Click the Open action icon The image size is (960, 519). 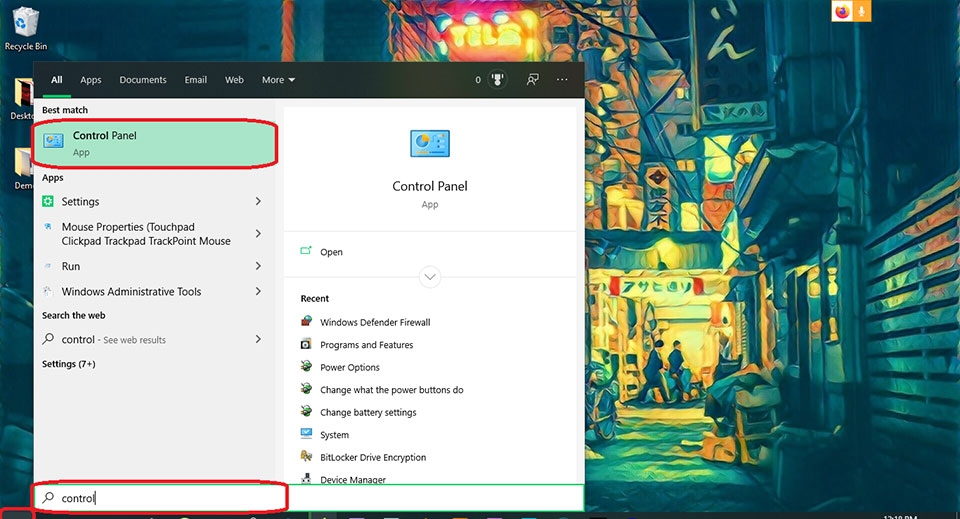[x=306, y=251]
